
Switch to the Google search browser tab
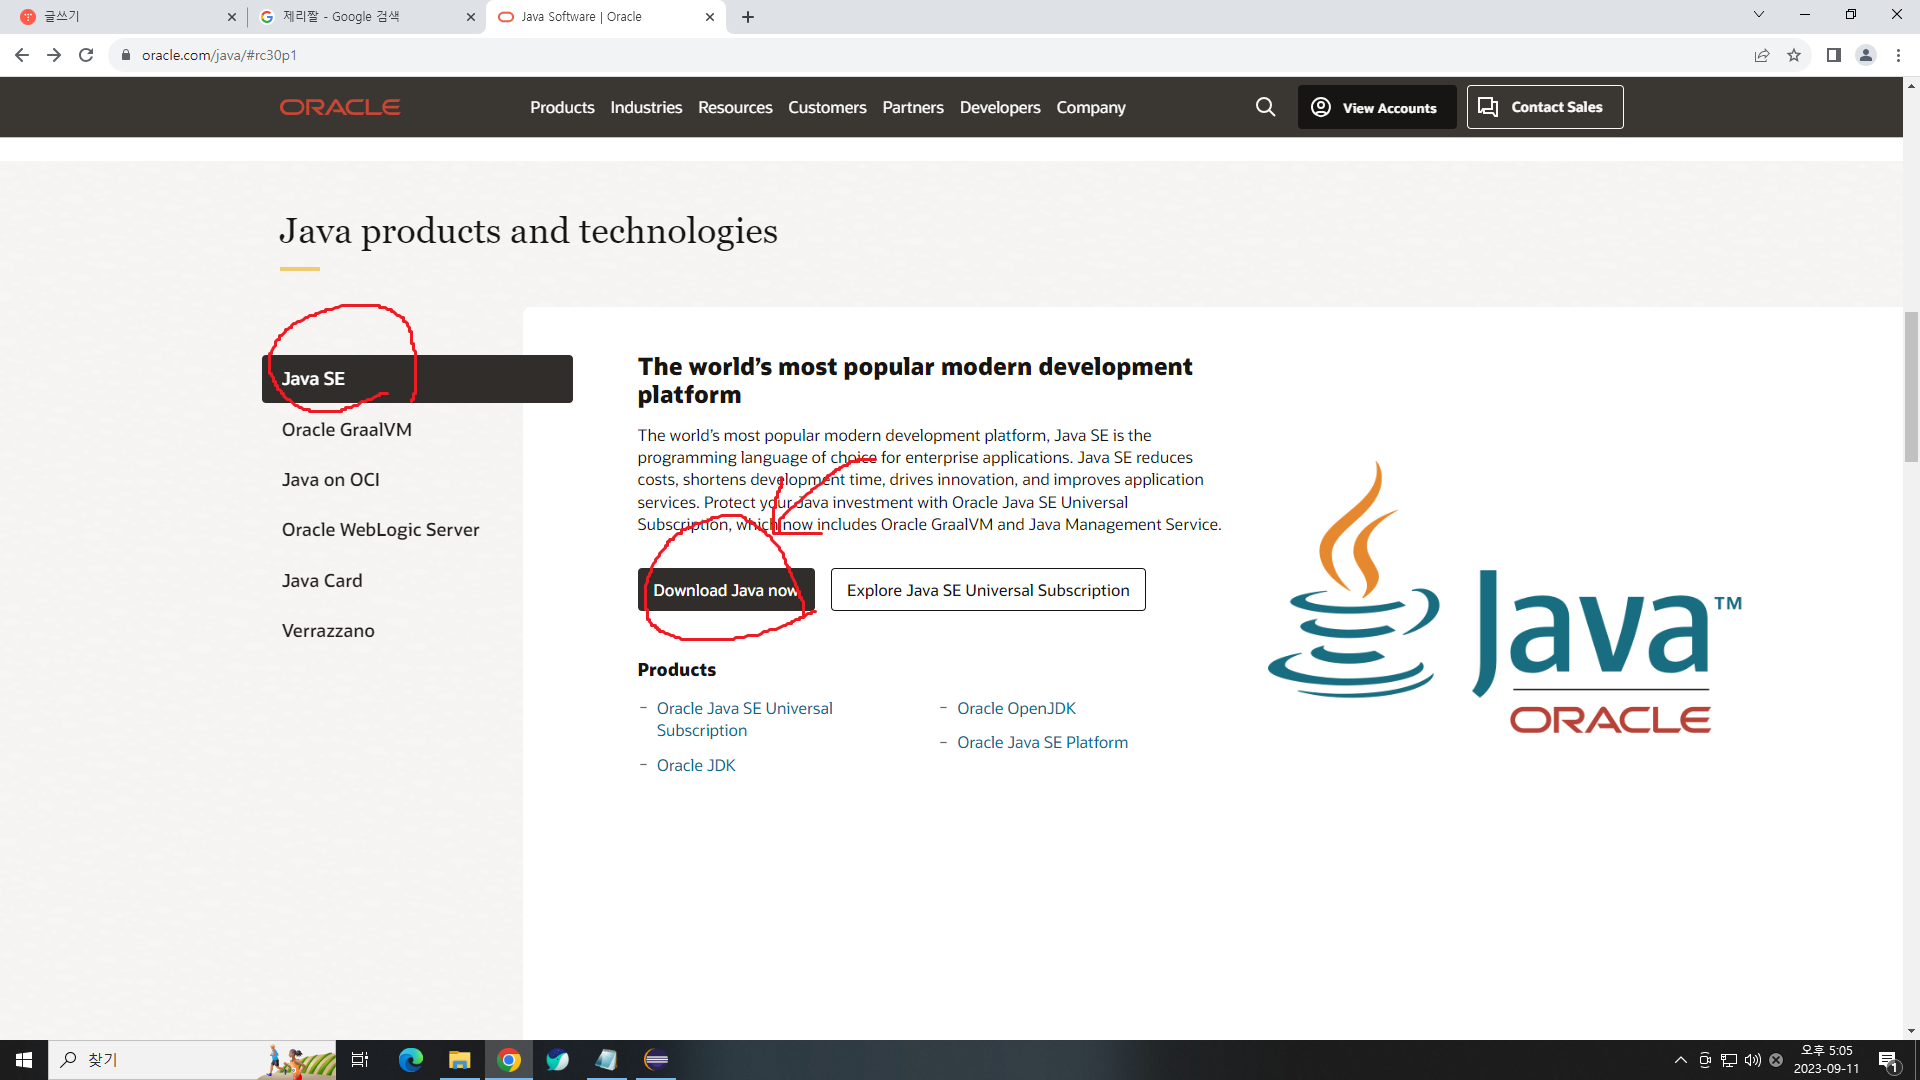point(365,16)
